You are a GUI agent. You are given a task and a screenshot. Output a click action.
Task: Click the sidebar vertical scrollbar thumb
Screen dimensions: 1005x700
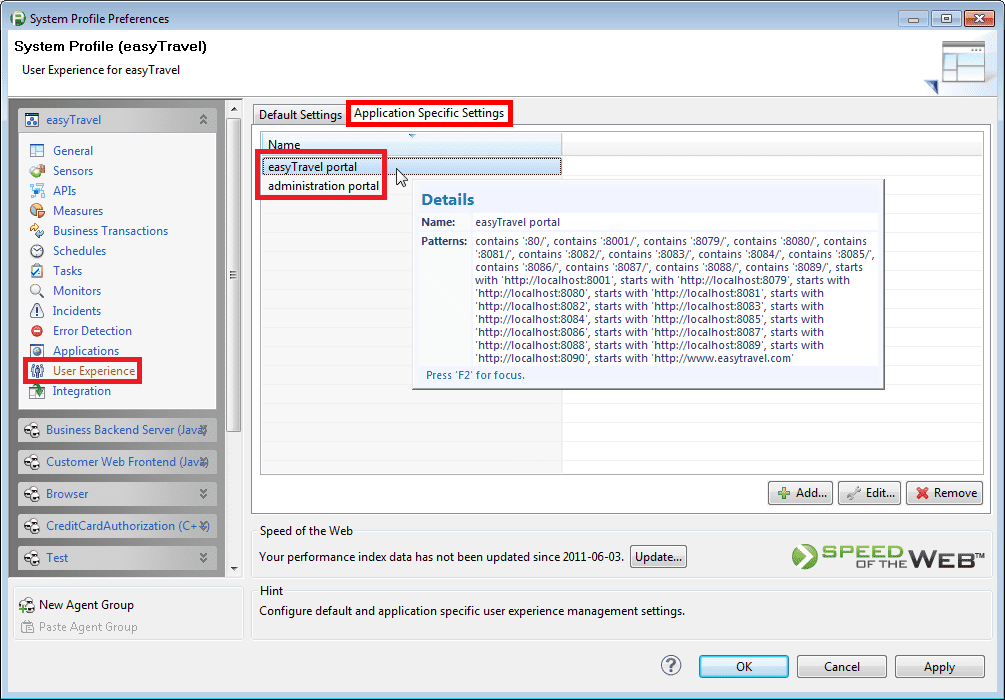[234, 274]
